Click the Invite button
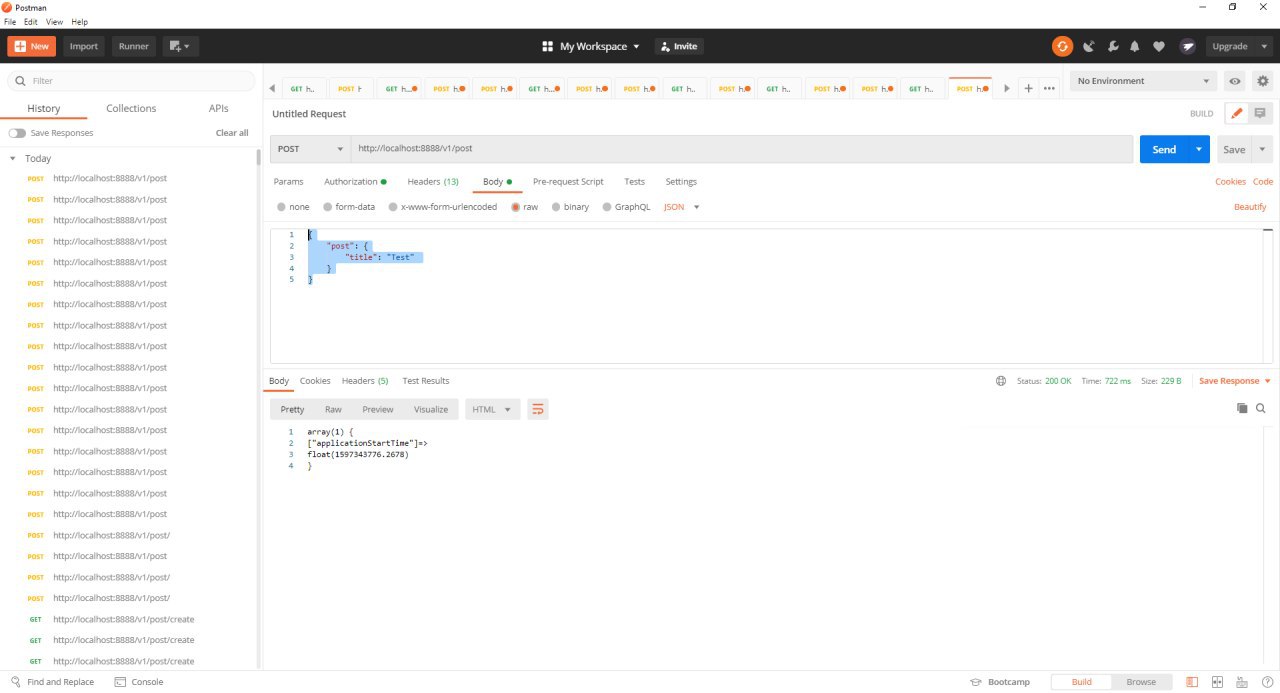1280x693 pixels. (x=679, y=46)
